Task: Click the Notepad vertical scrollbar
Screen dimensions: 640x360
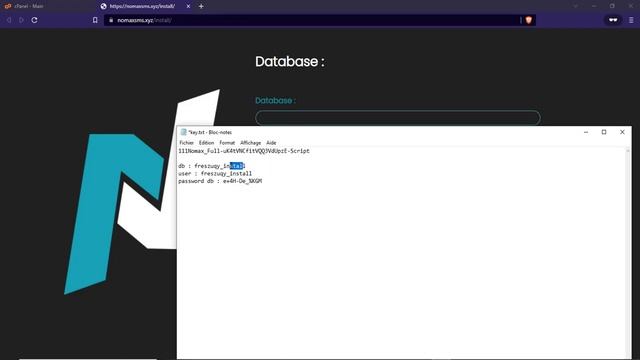Action: pos(628,253)
